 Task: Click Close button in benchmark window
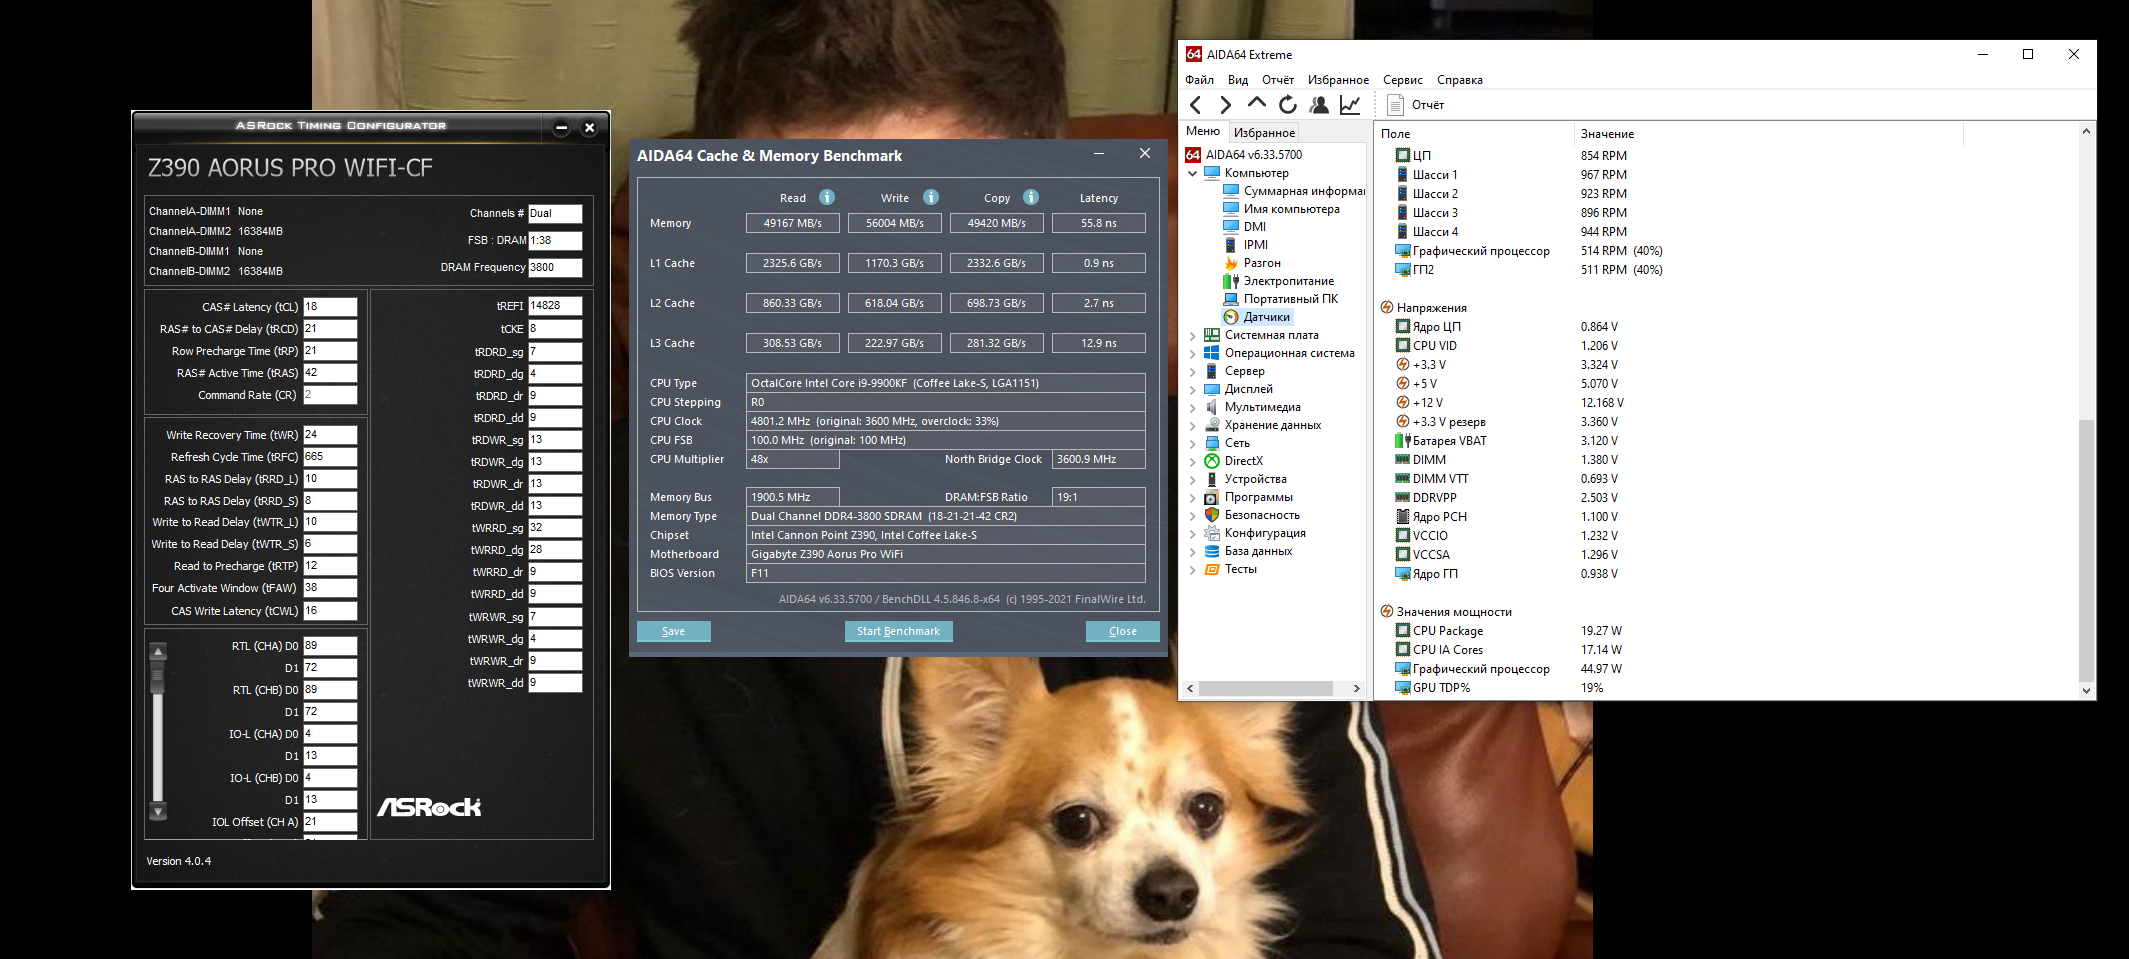[1123, 631]
